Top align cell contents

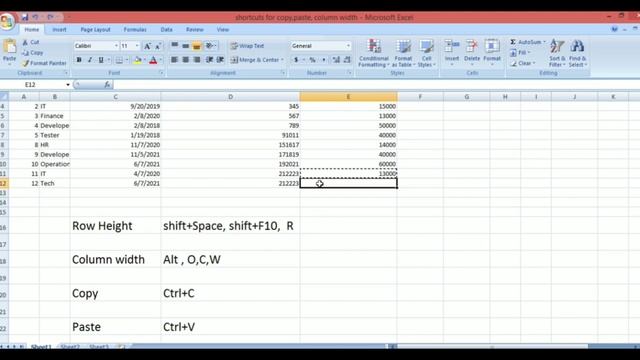[174, 45]
